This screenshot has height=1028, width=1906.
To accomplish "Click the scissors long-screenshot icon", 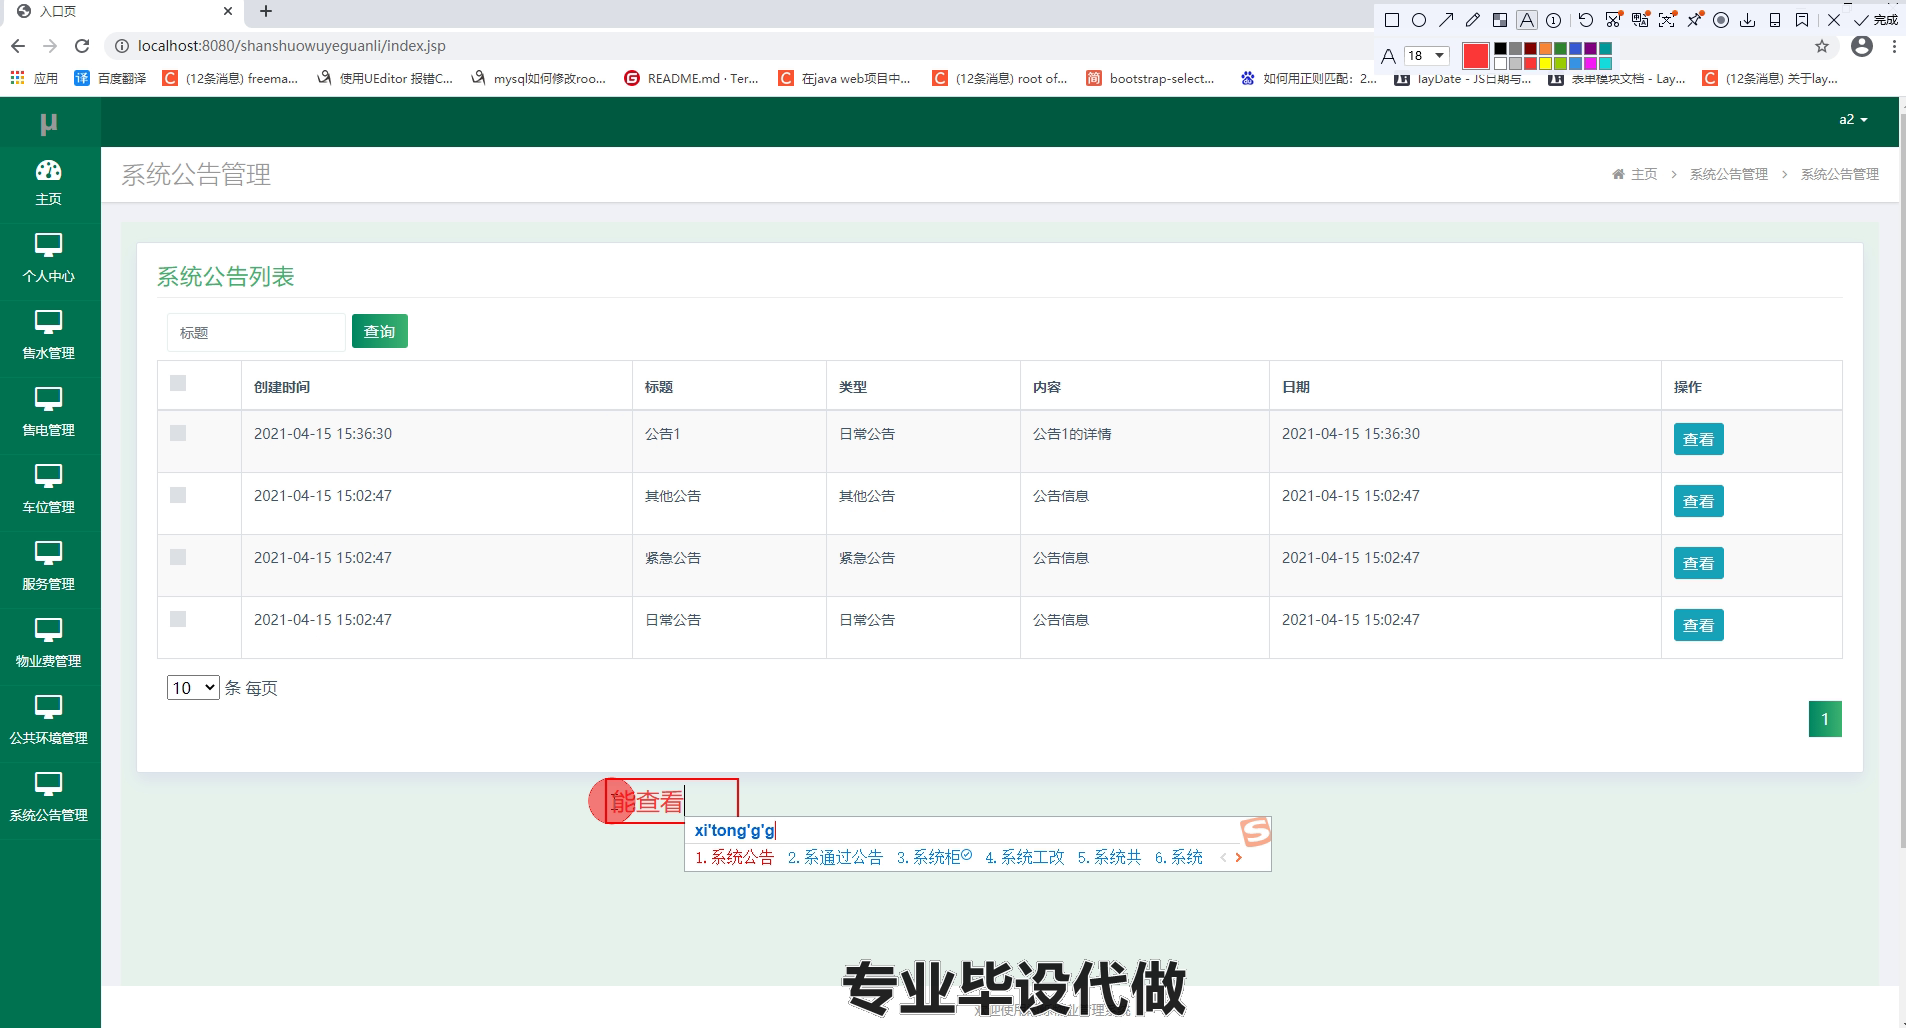I will click(1613, 20).
